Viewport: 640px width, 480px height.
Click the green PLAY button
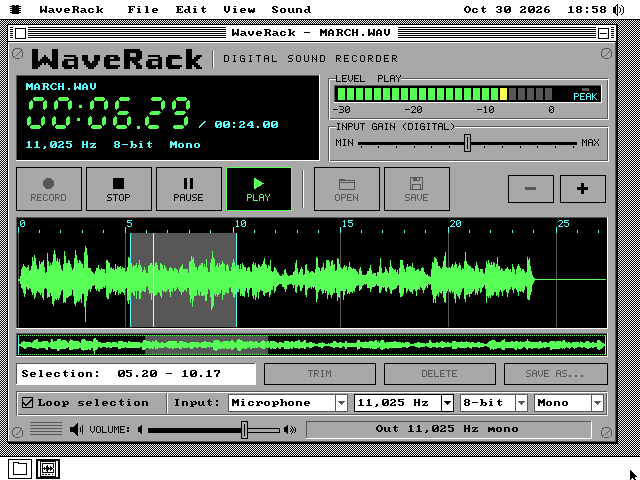pos(259,189)
